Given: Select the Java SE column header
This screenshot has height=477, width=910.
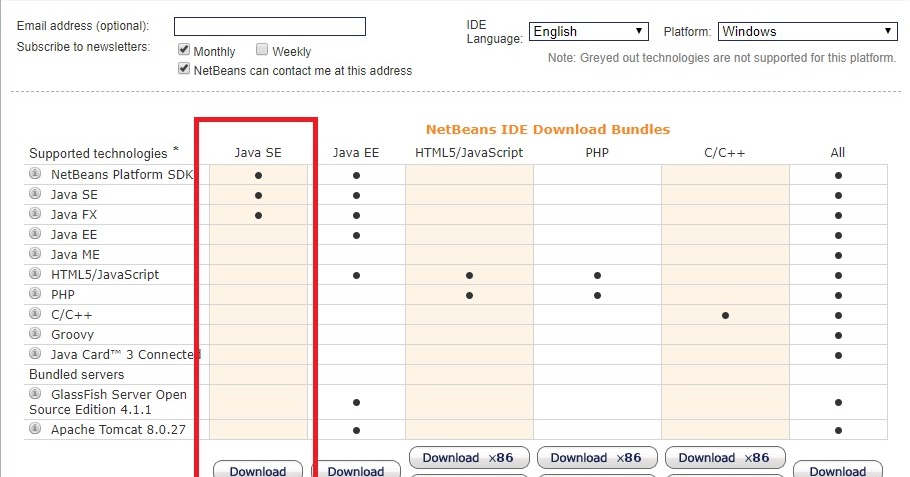Looking at the screenshot, I should (x=258, y=153).
